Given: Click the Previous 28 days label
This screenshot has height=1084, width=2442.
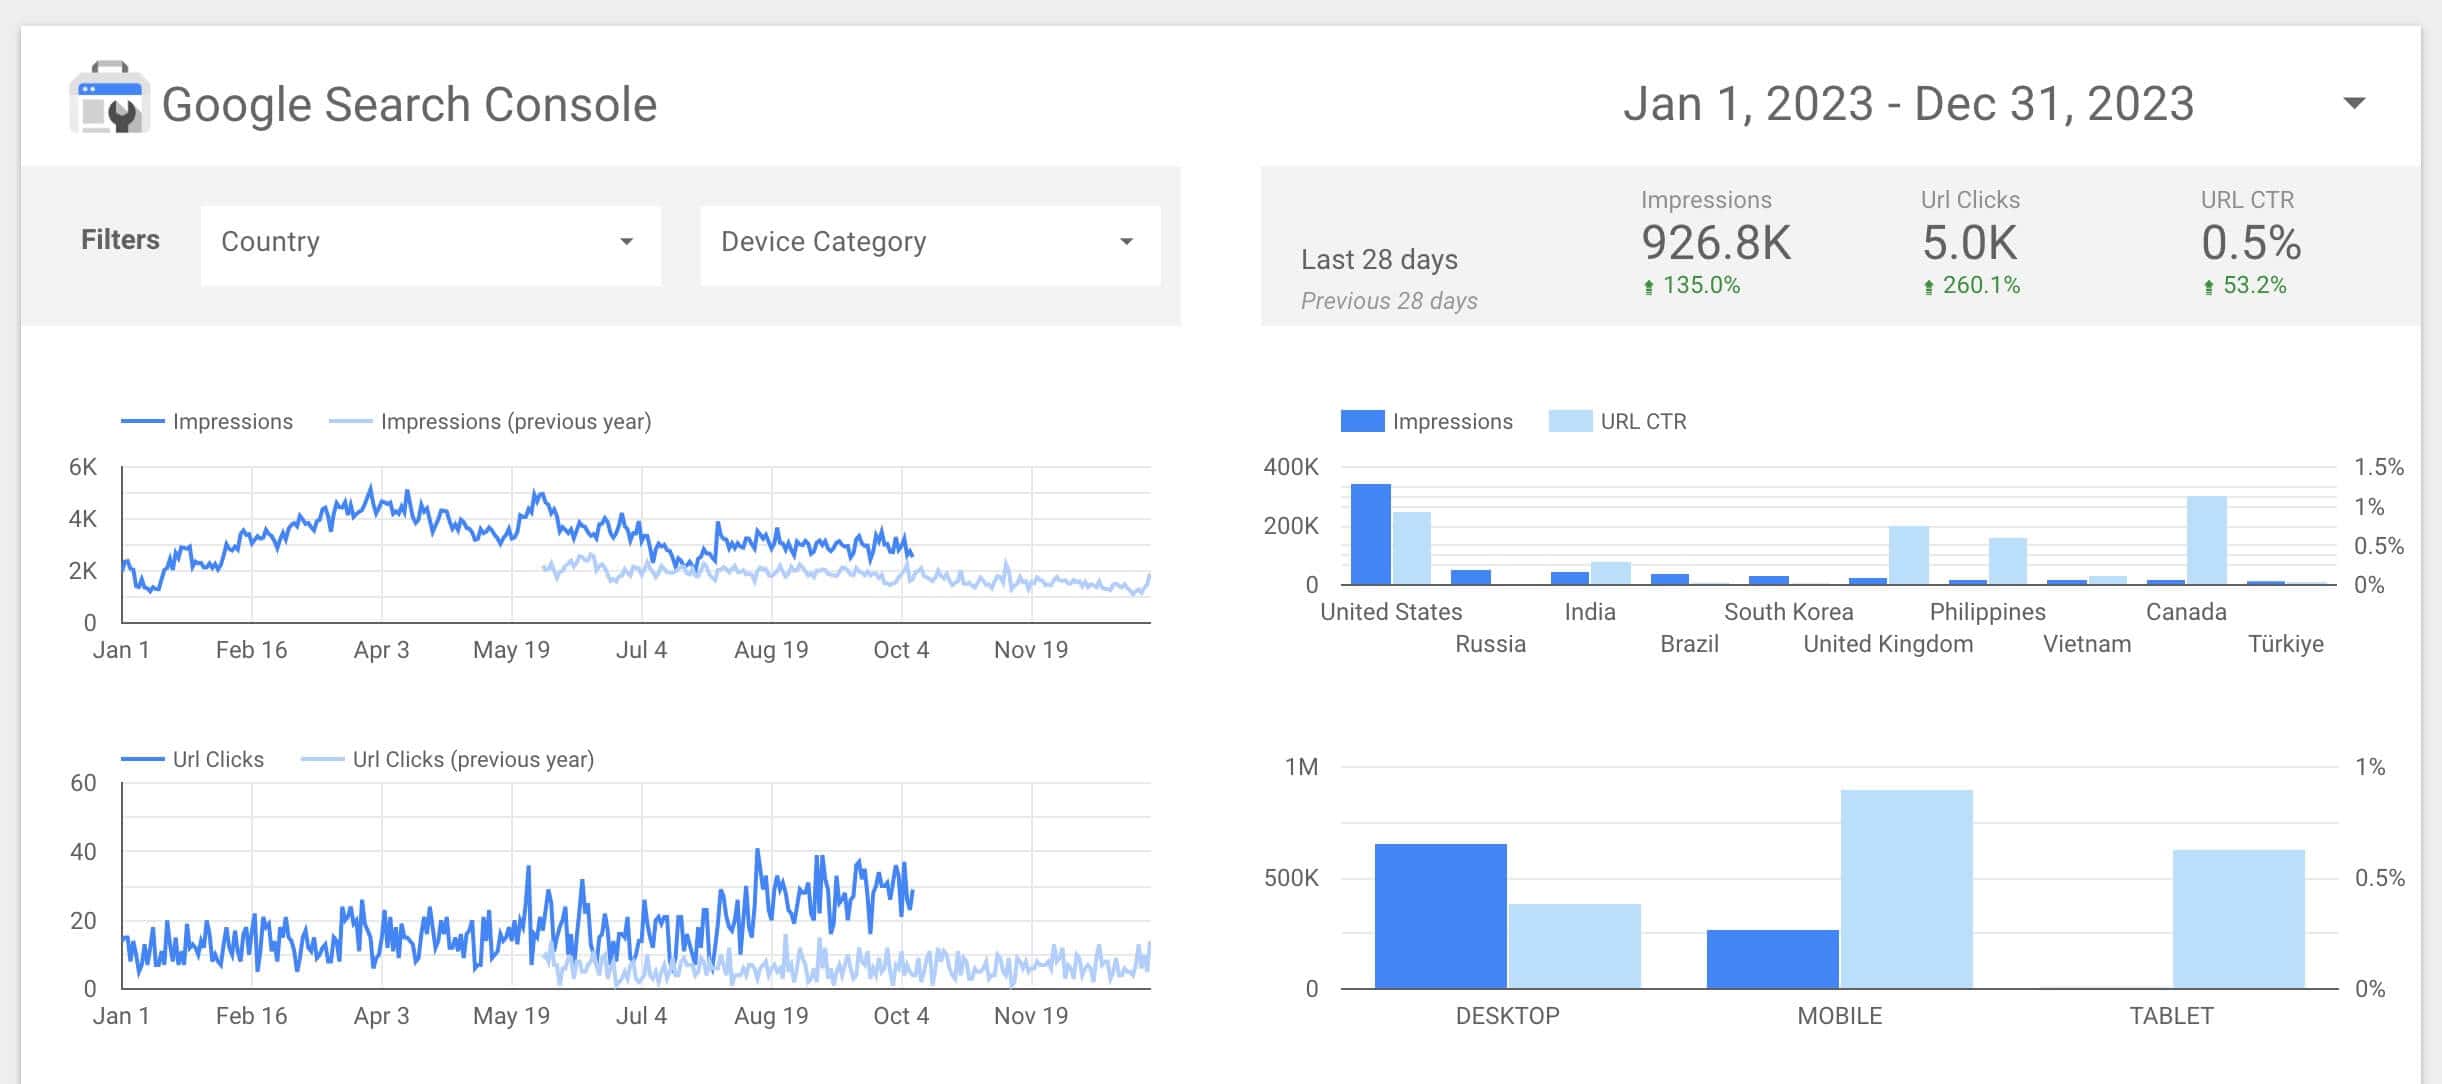Looking at the screenshot, I should coord(1389,301).
